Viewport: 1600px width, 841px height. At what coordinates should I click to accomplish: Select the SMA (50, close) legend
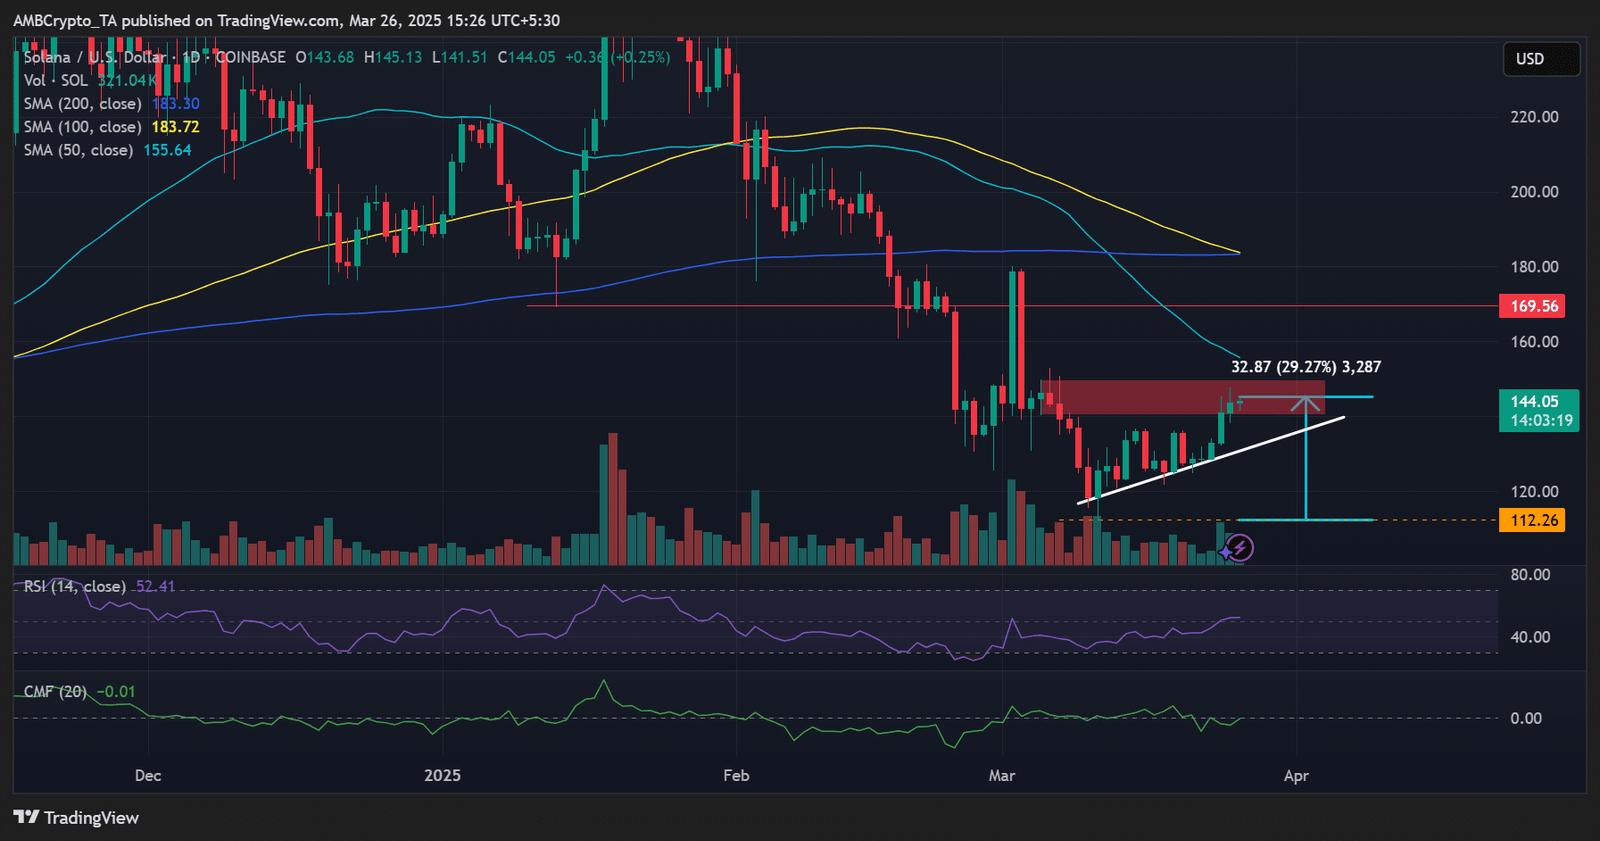(78, 150)
